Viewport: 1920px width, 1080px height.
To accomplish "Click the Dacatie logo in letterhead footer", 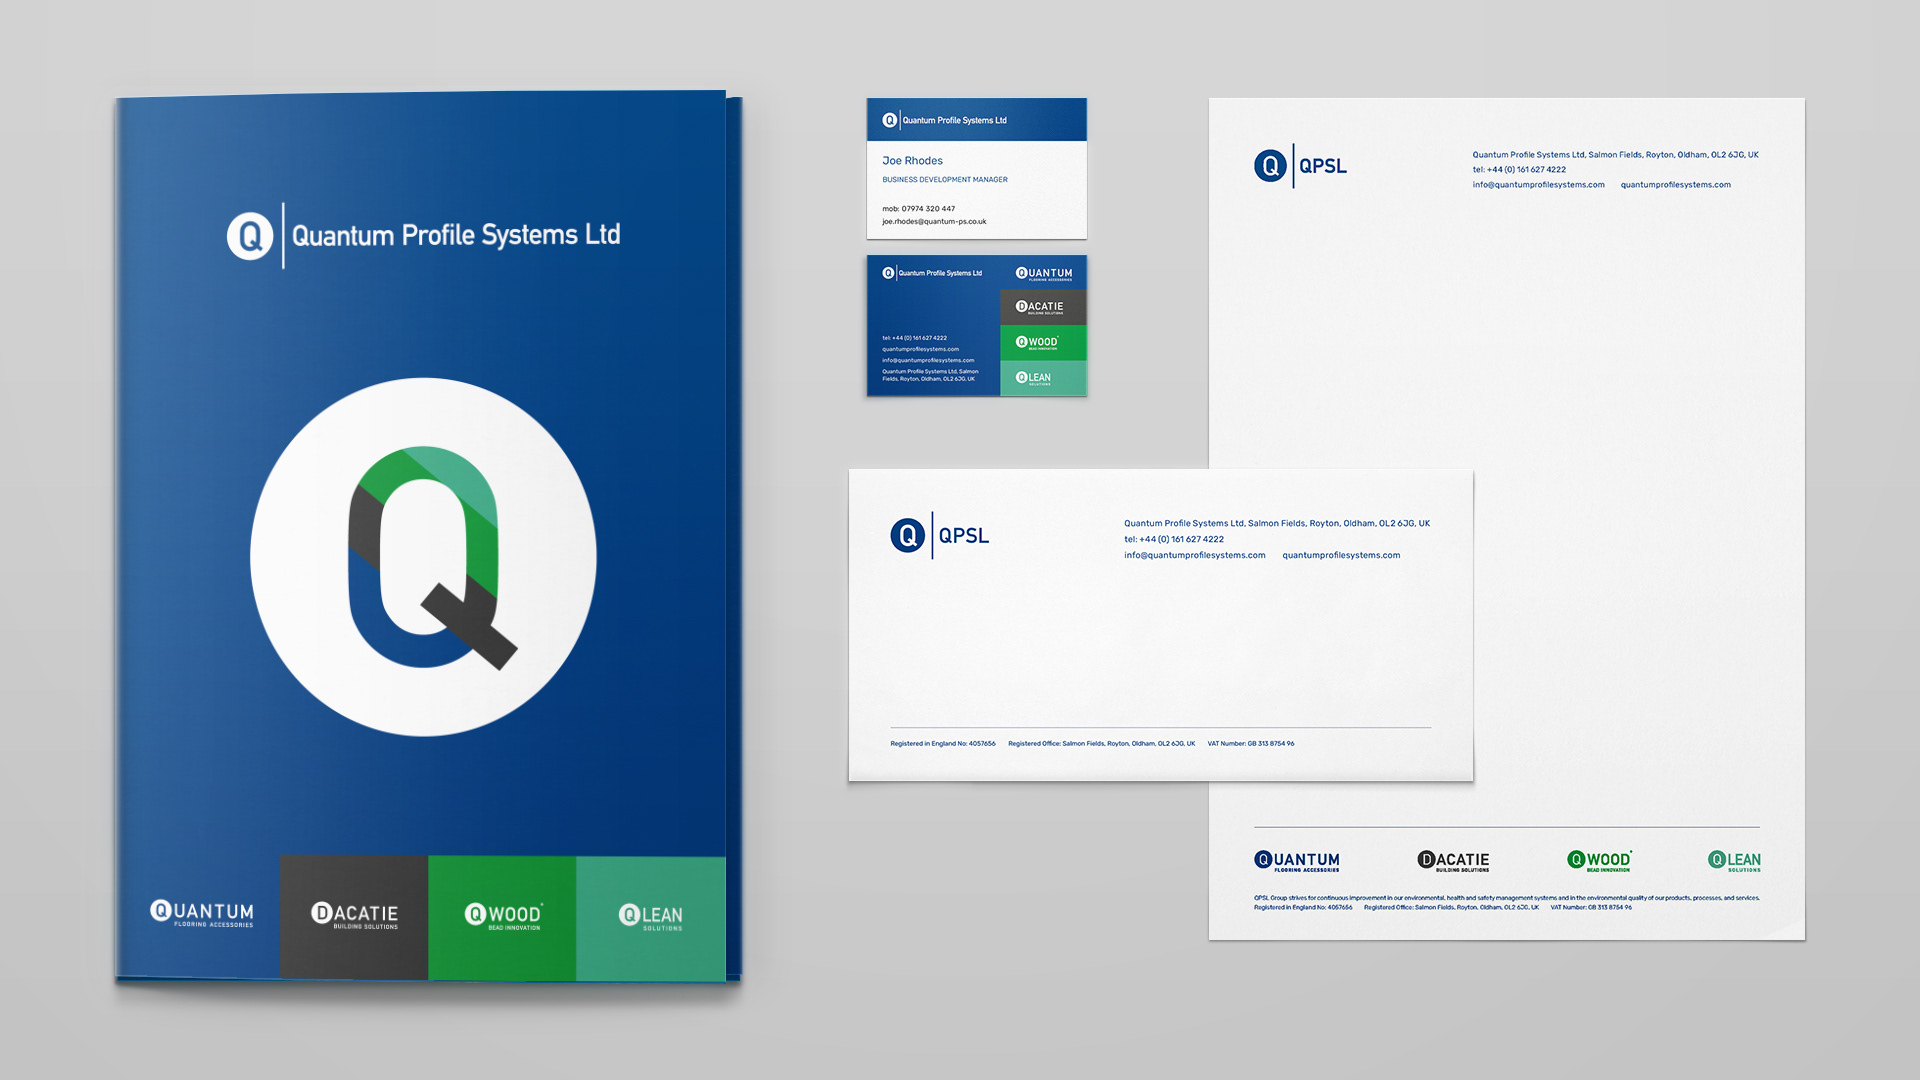I will [x=1453, y=861].
